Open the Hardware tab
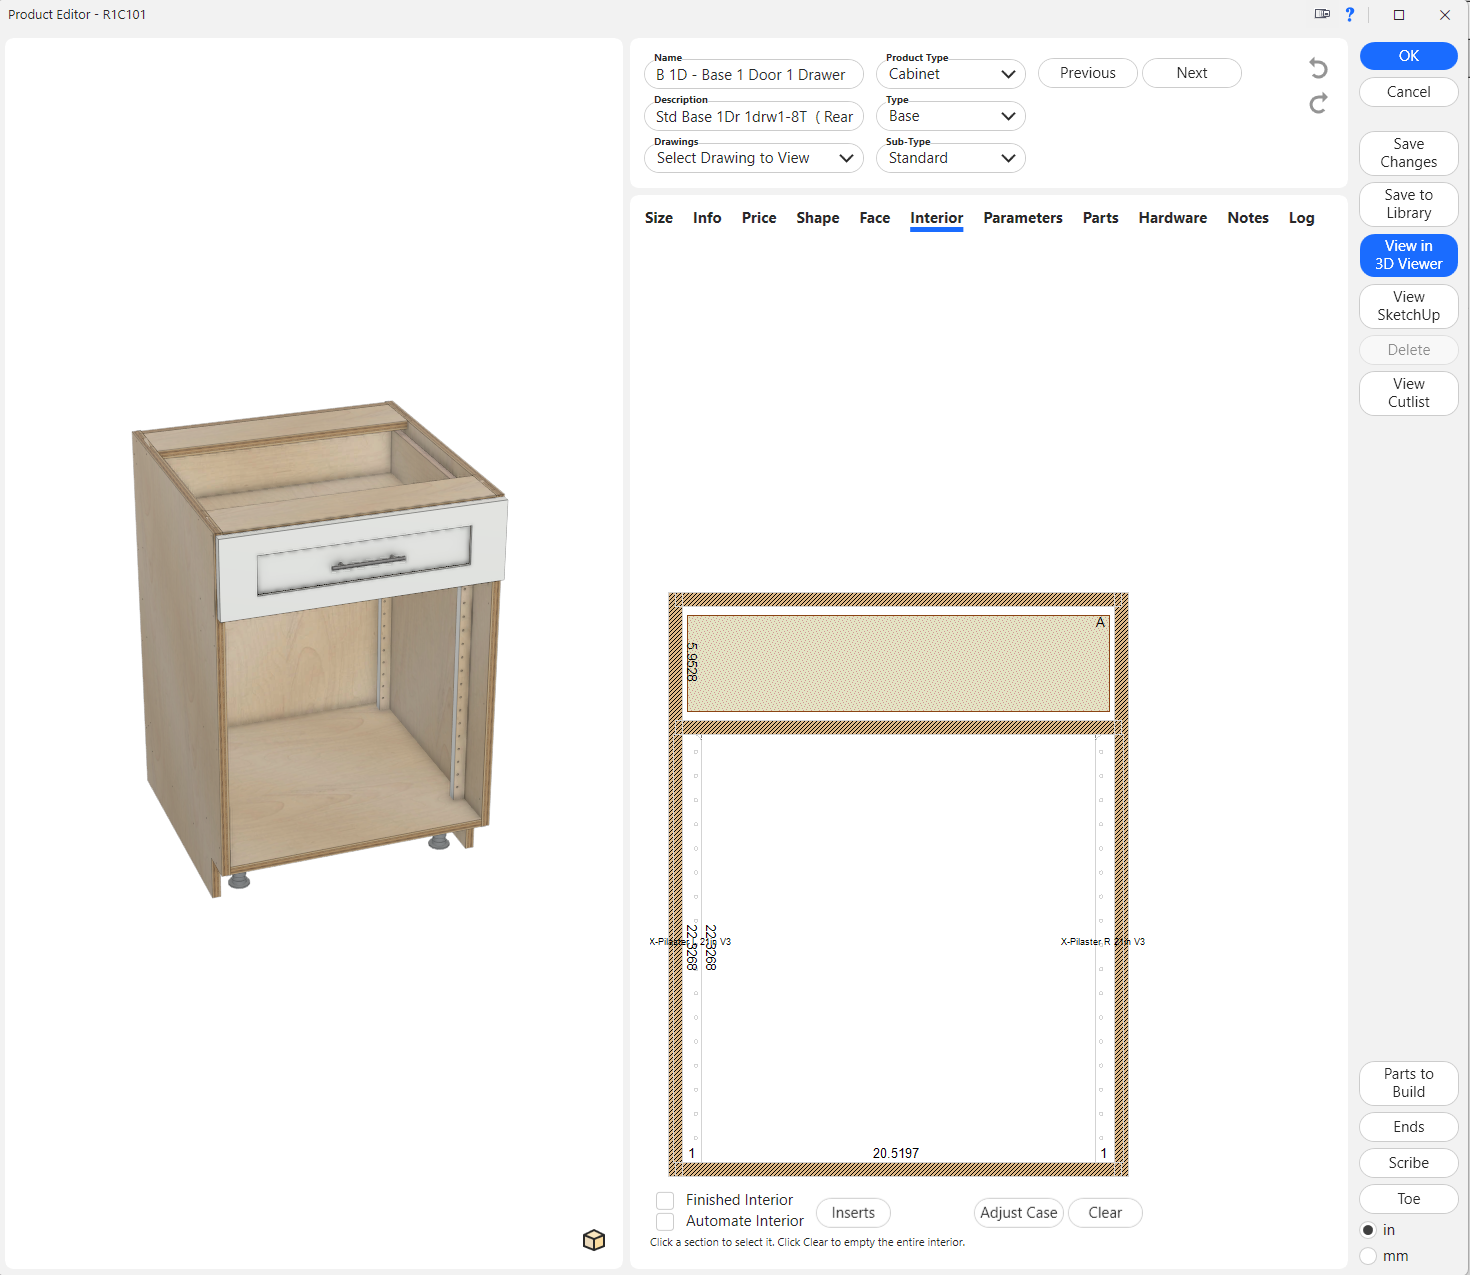 coord(1173,218)
